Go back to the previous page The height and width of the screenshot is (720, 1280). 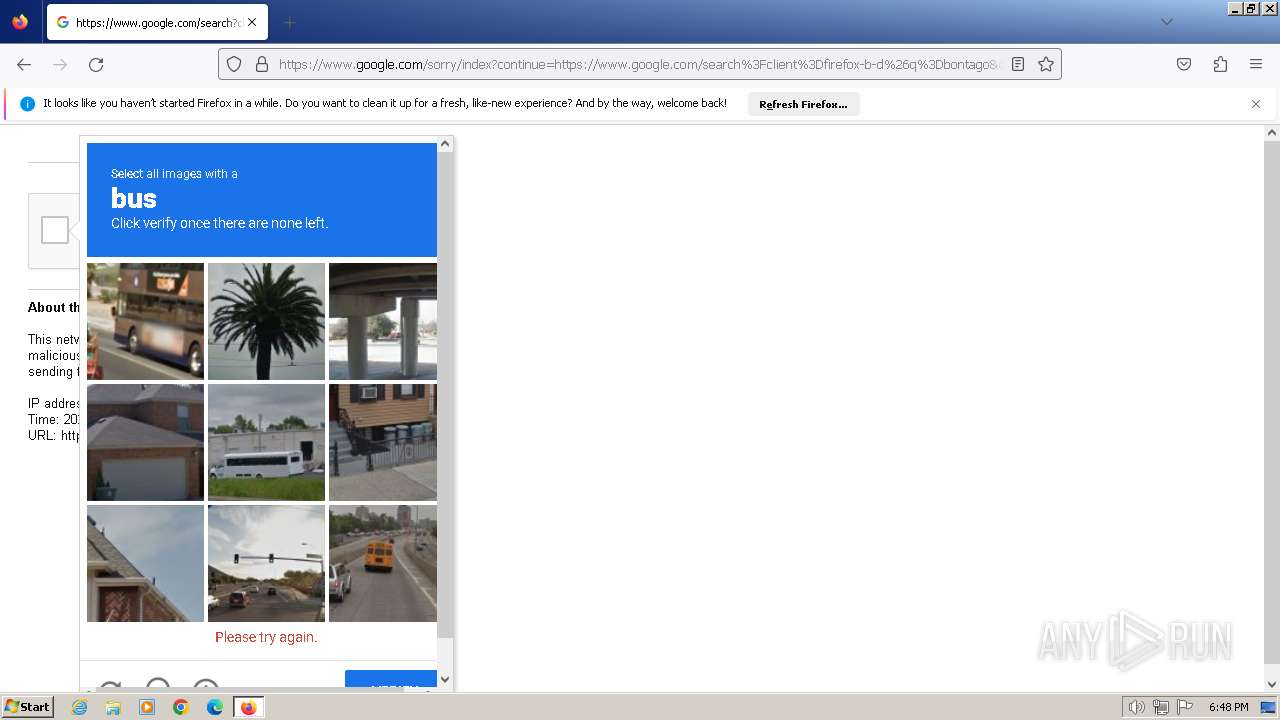[24, 64]
